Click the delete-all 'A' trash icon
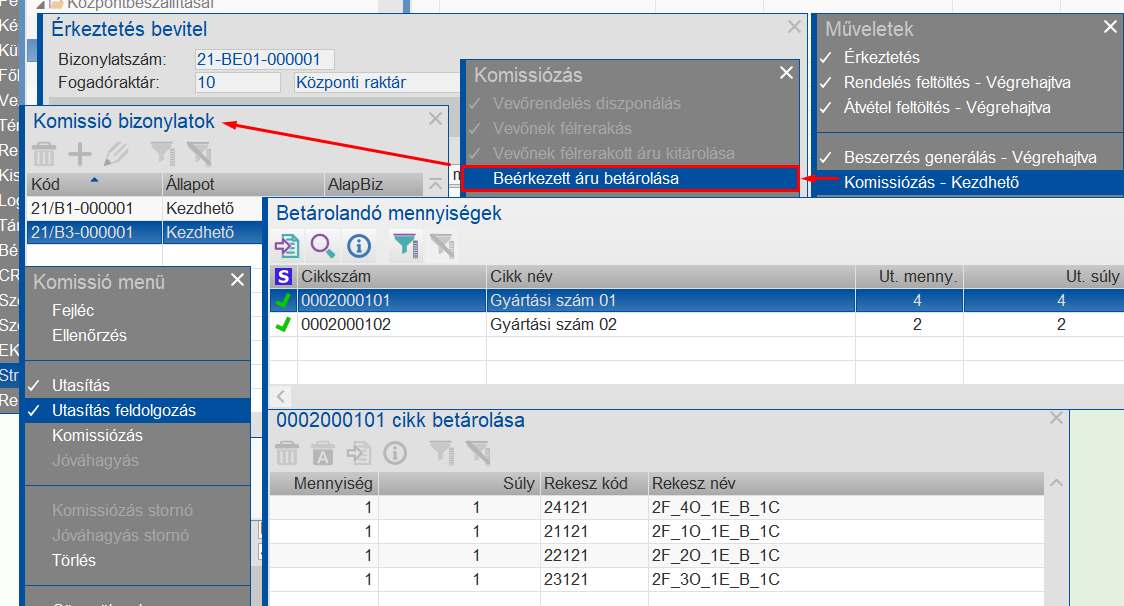Screen dimensions: 1124x606 click(323, 453)
